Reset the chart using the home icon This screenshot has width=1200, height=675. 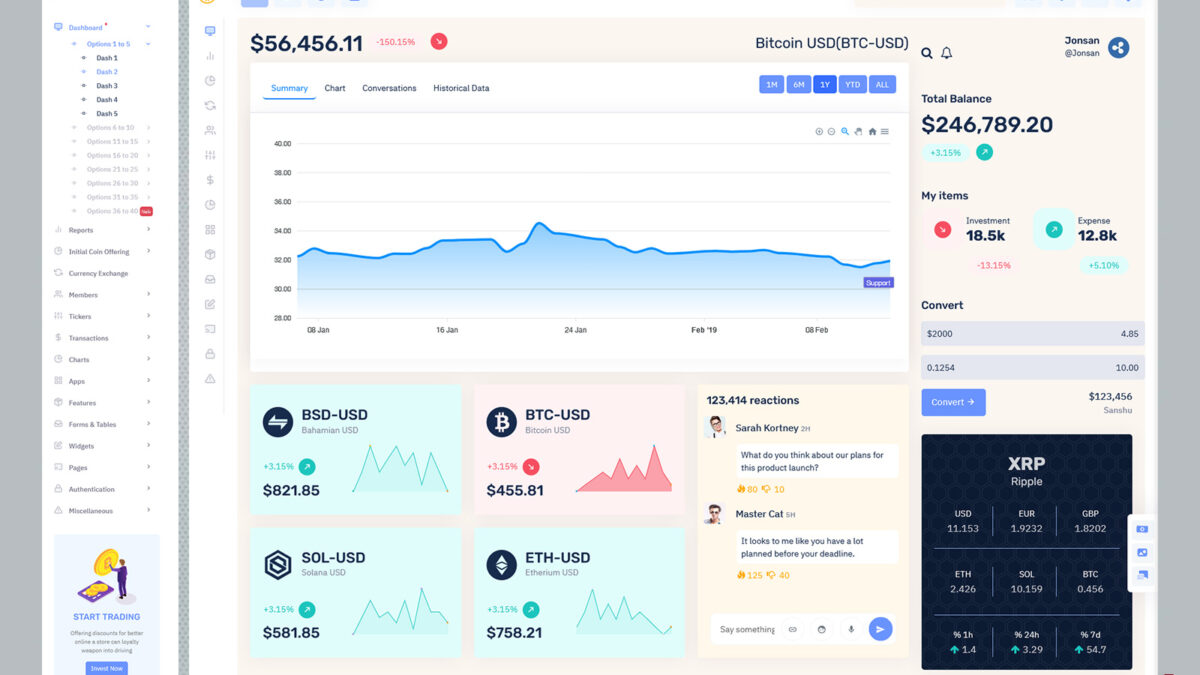pyautogui.click(x=873, y=131)
